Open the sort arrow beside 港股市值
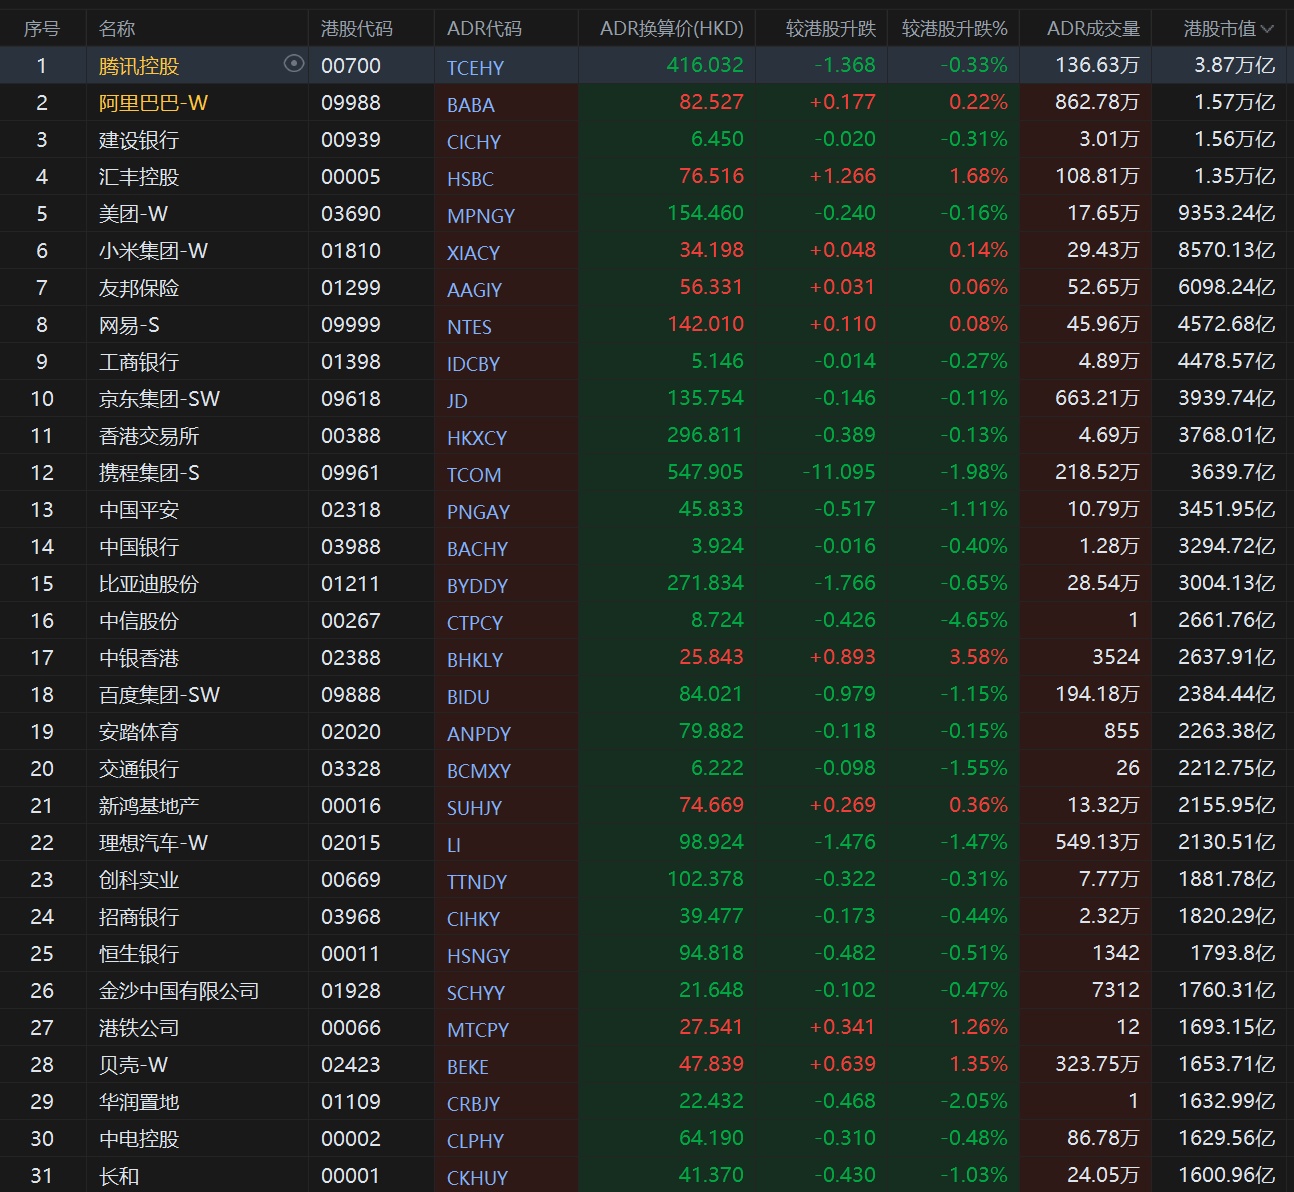The height and width of the screenshot is (1192, 1294). tap(1268, 29)
